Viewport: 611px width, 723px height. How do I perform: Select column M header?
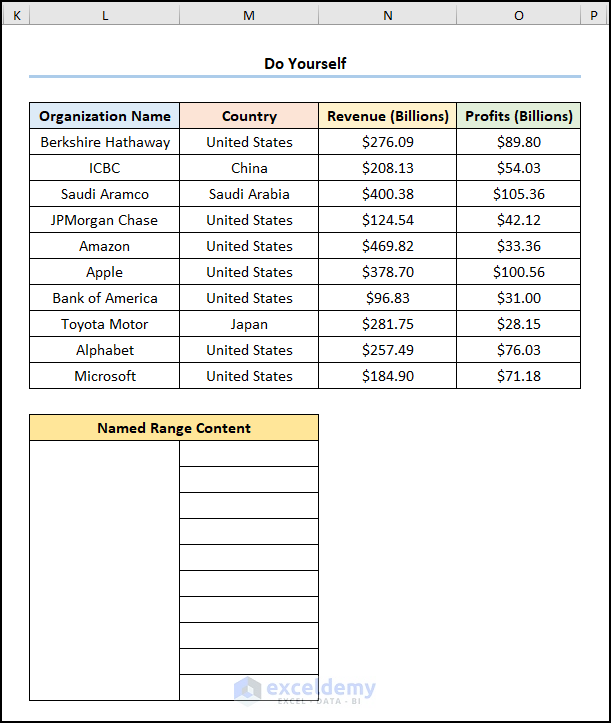249,16
